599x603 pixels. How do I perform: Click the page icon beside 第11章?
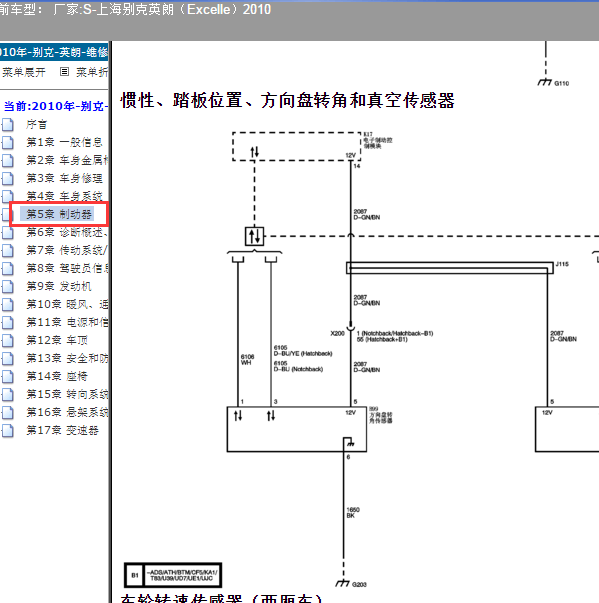(7, 323)
